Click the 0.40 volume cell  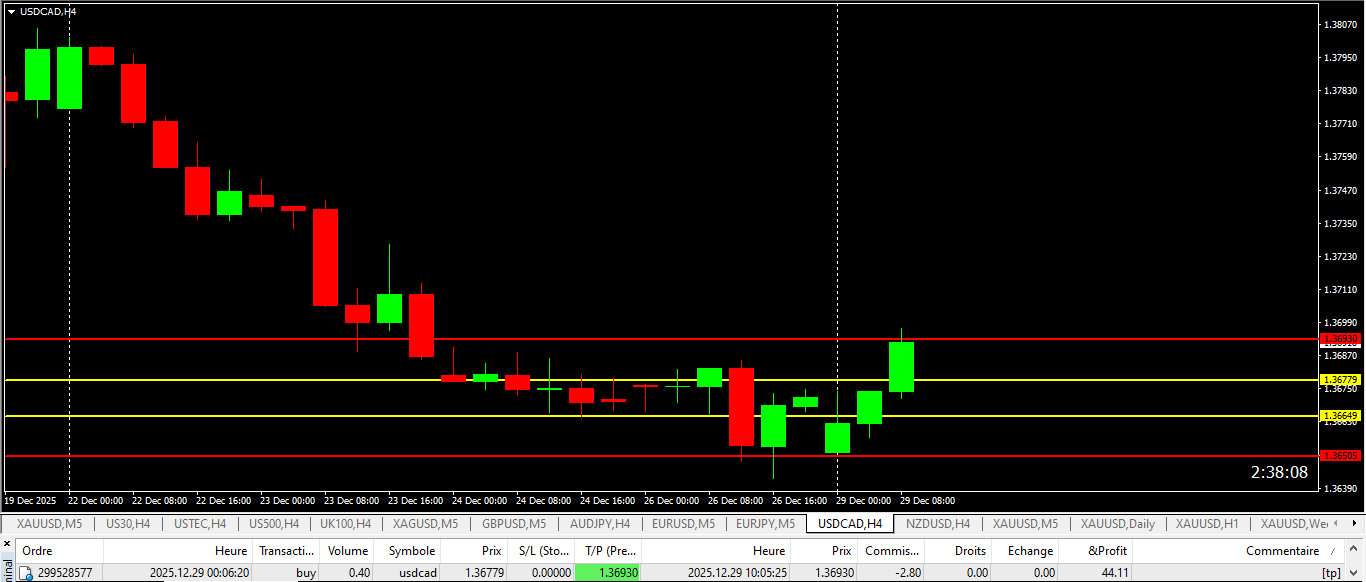(358, 573)
